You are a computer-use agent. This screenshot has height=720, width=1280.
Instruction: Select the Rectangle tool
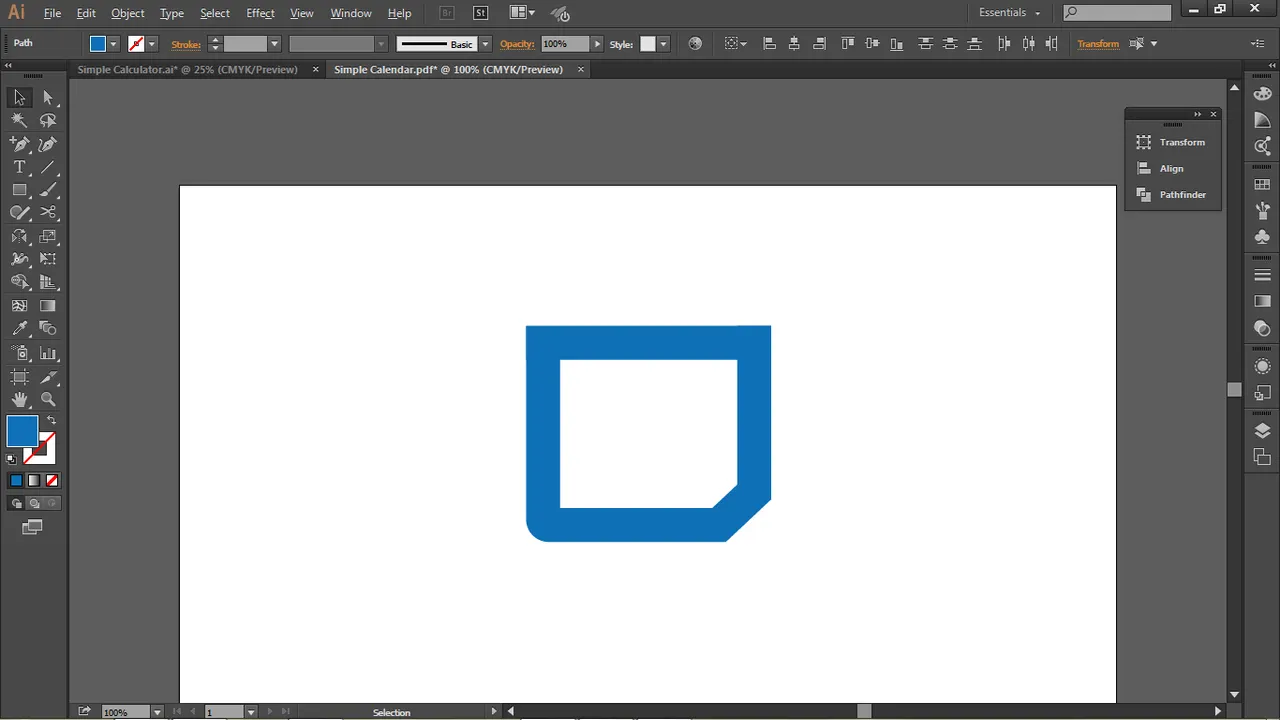coord(19,190)
